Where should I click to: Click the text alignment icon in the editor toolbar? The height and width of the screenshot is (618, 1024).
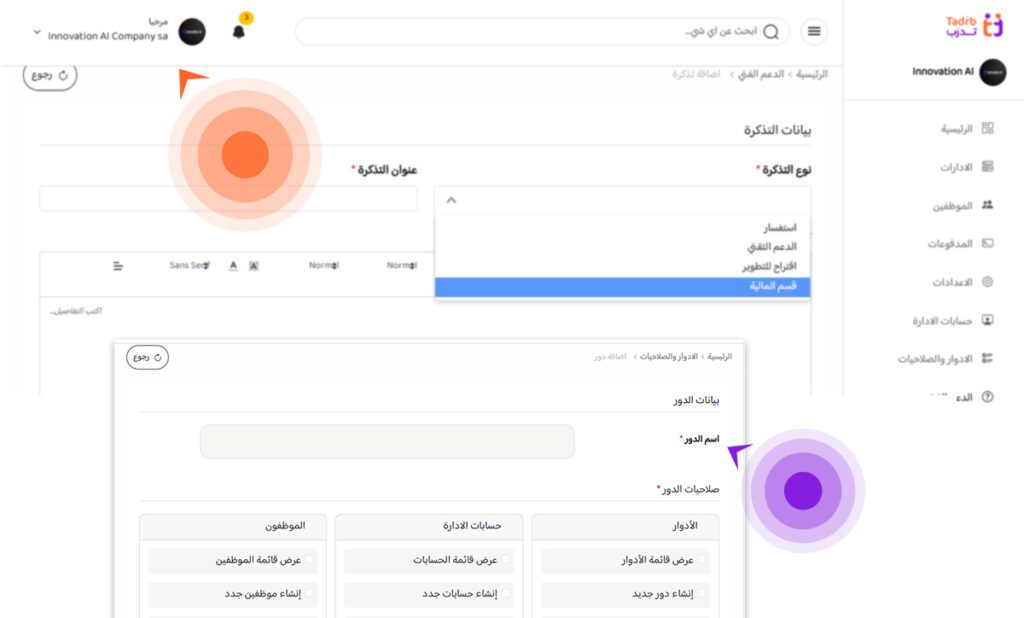point(118,266)
